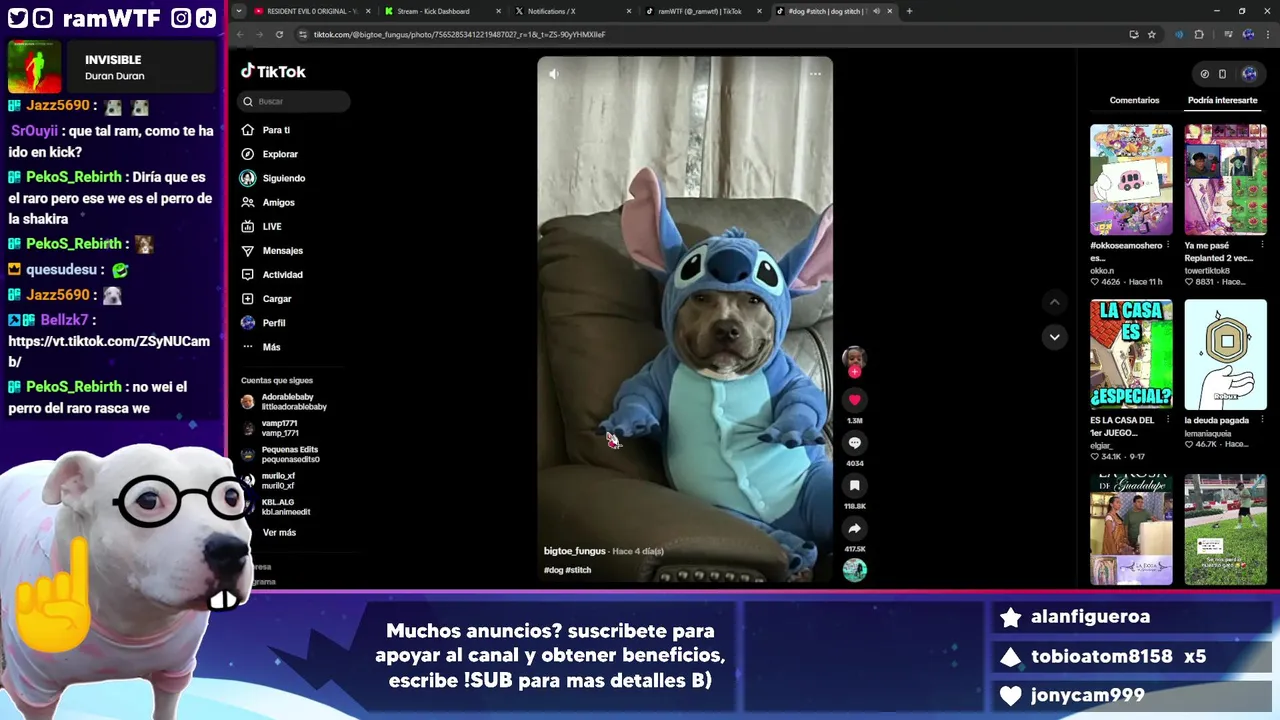Open LA CASA ES ESPECIAL thumbnail

[x=1131, y=354]
